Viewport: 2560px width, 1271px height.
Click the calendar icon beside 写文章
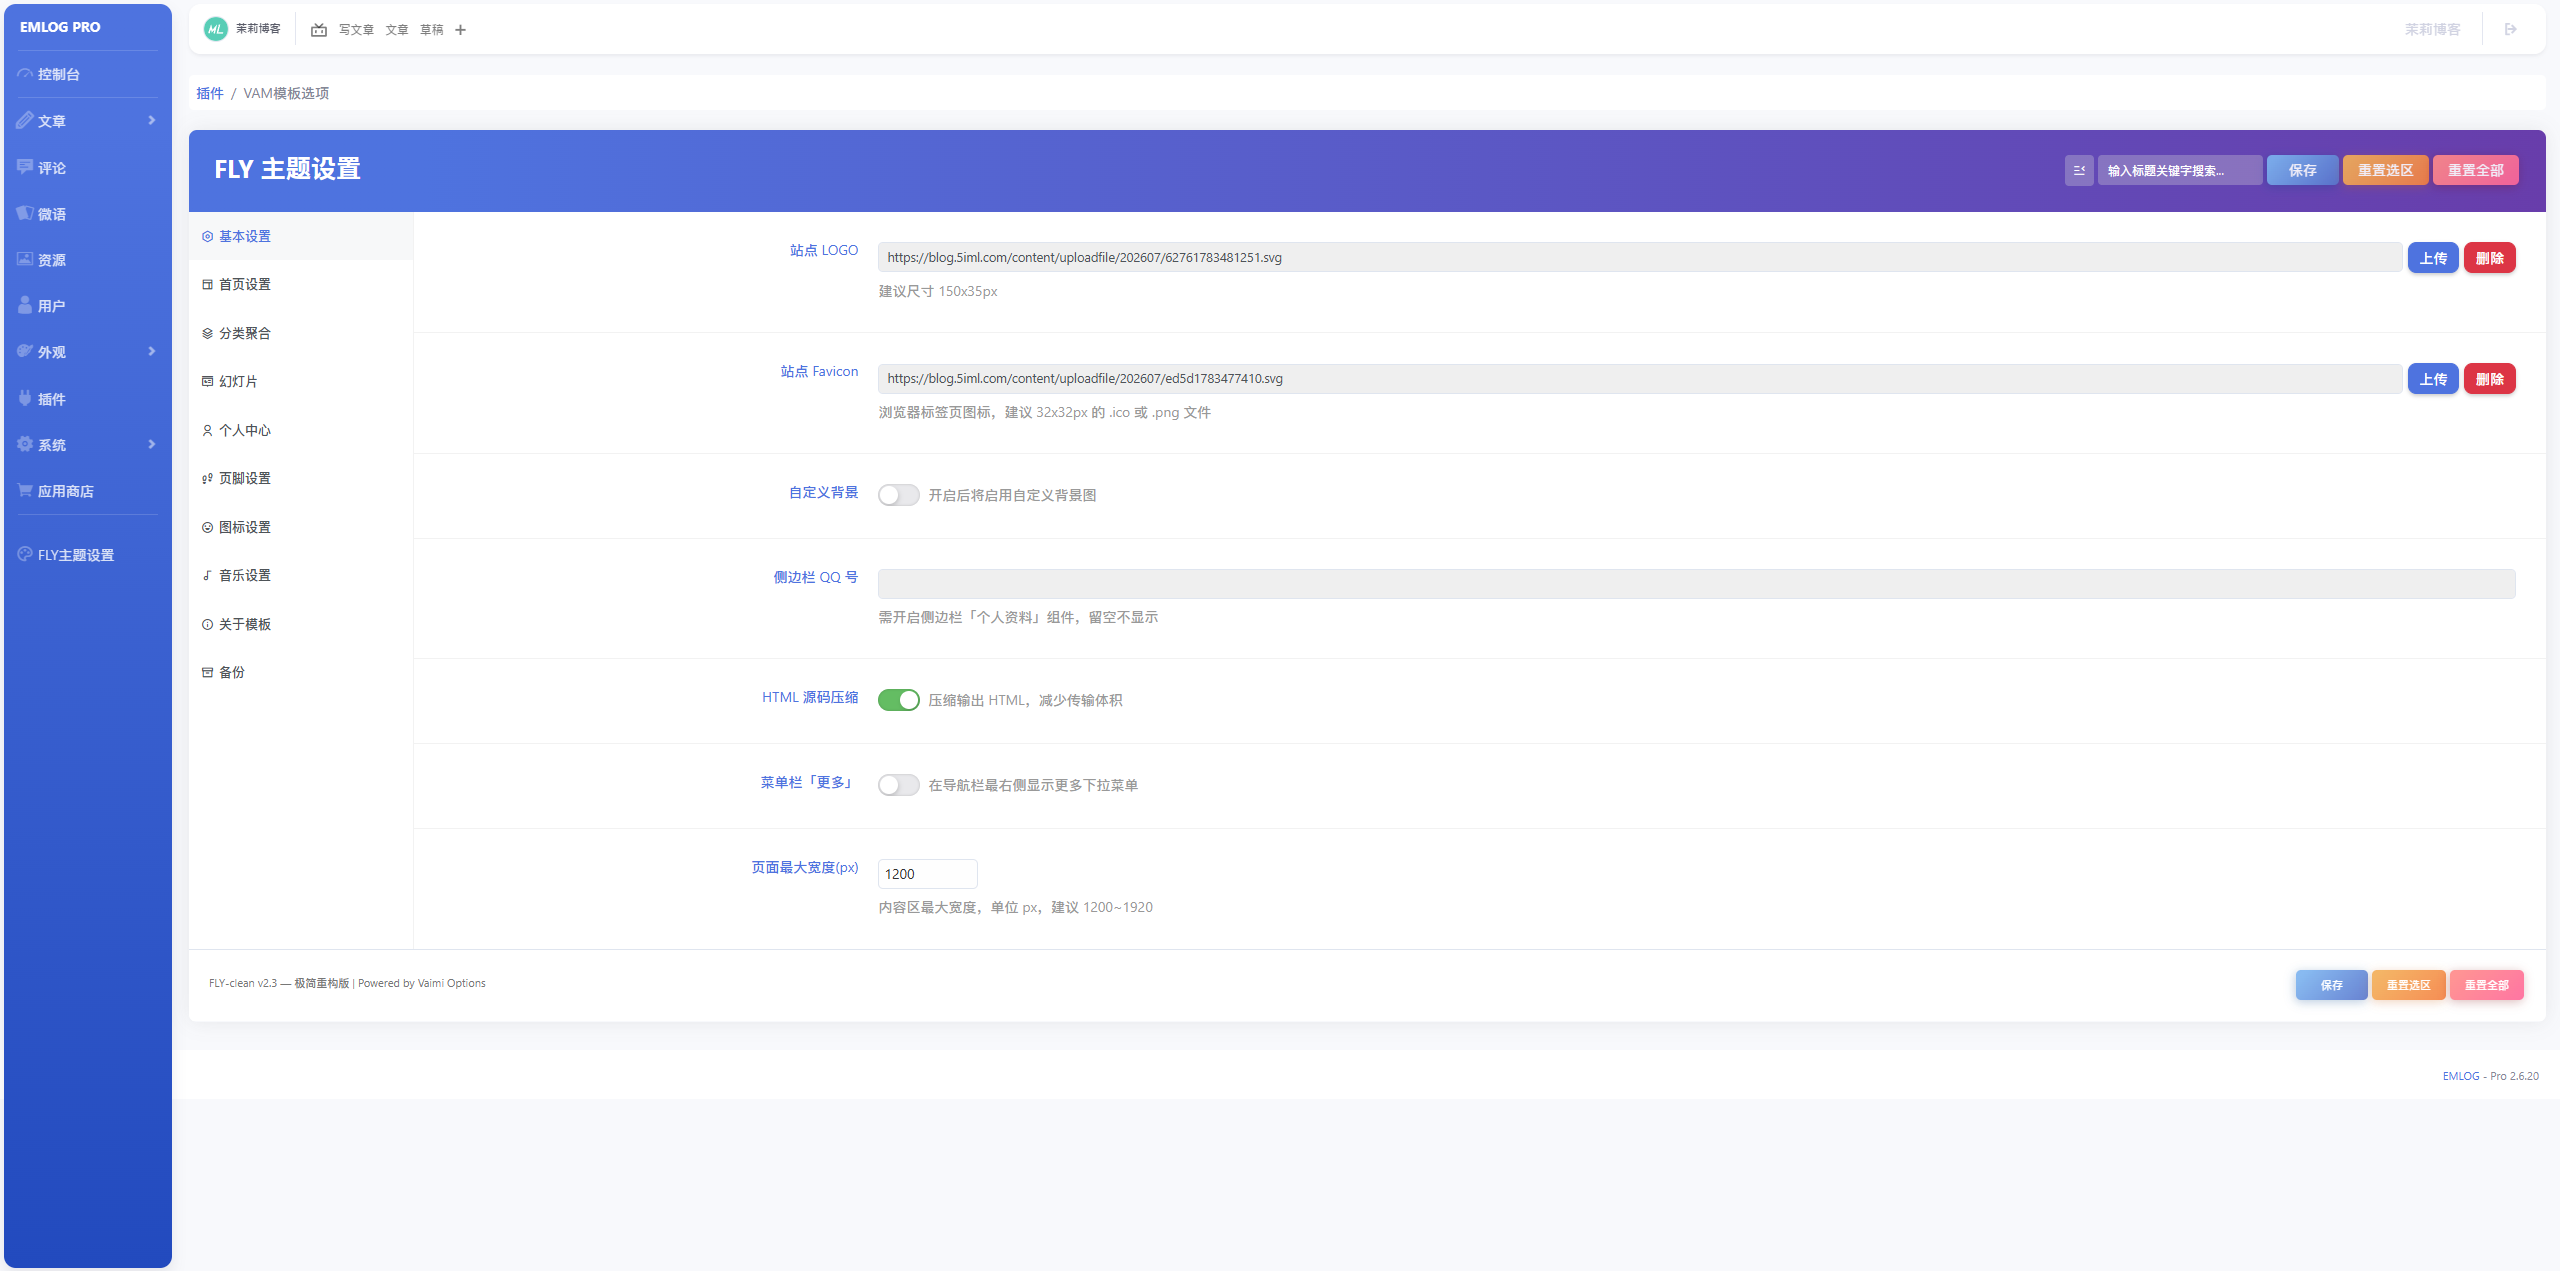coord(319,30)
